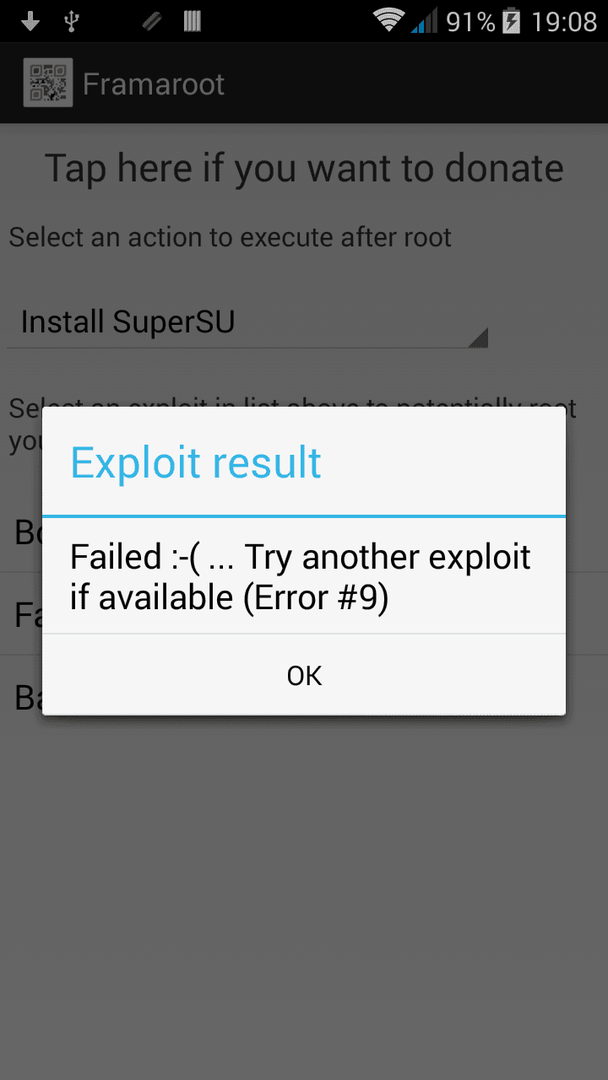Tap the donate link text
The height and width of the screenshot is (1080, 608).
click(304, 168)
